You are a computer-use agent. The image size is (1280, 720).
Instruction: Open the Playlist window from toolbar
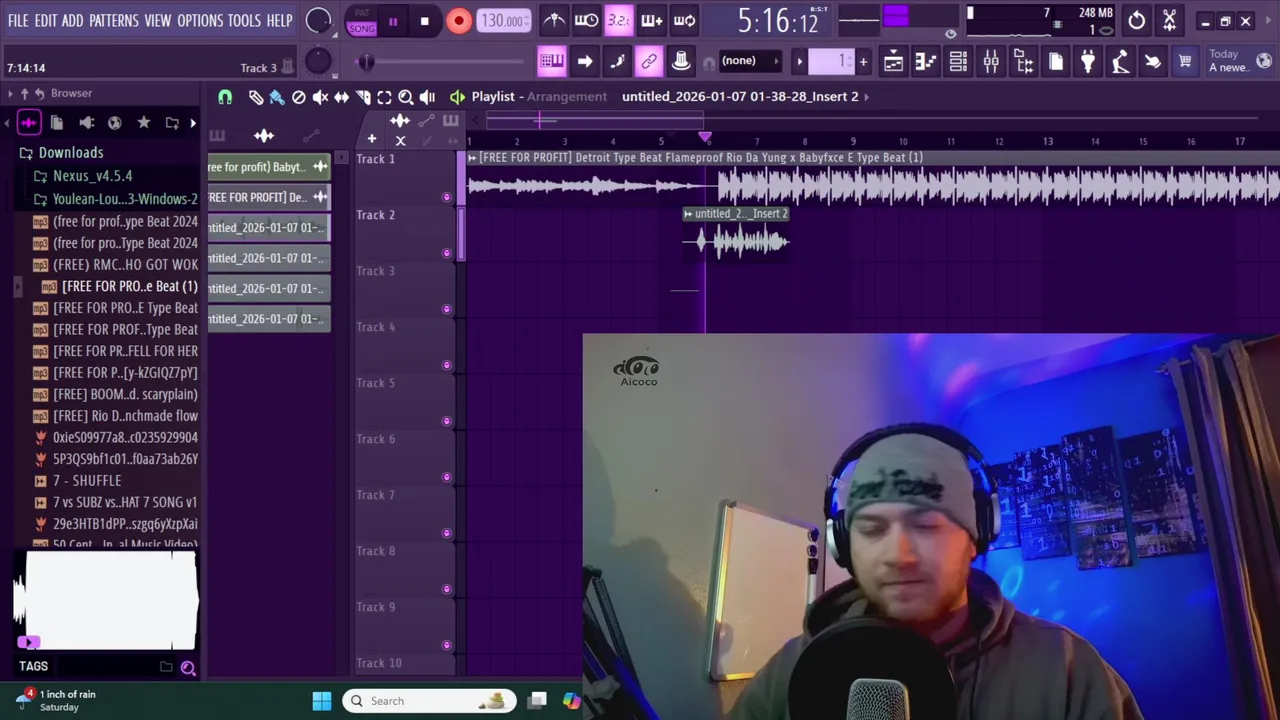point(893,62)
